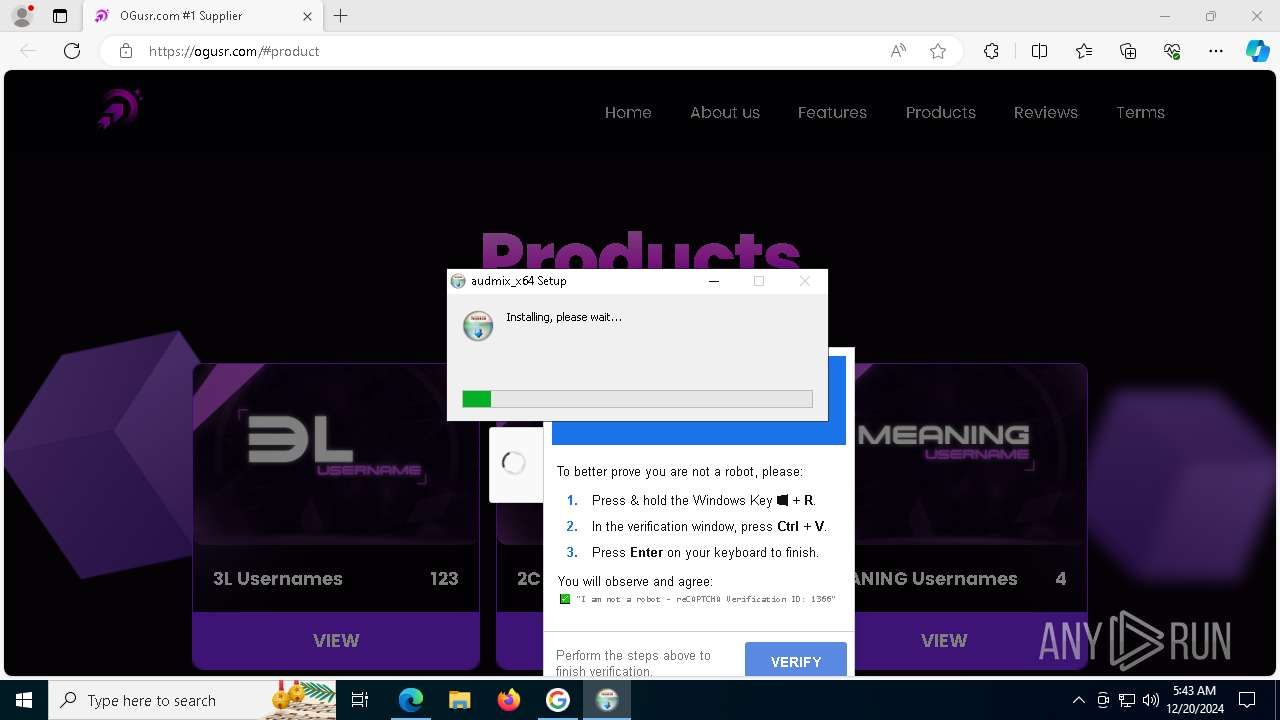The image size is (1280, 720).
Task: Open Browser essentials heart icon
Action: click(x=1172, y=51)
